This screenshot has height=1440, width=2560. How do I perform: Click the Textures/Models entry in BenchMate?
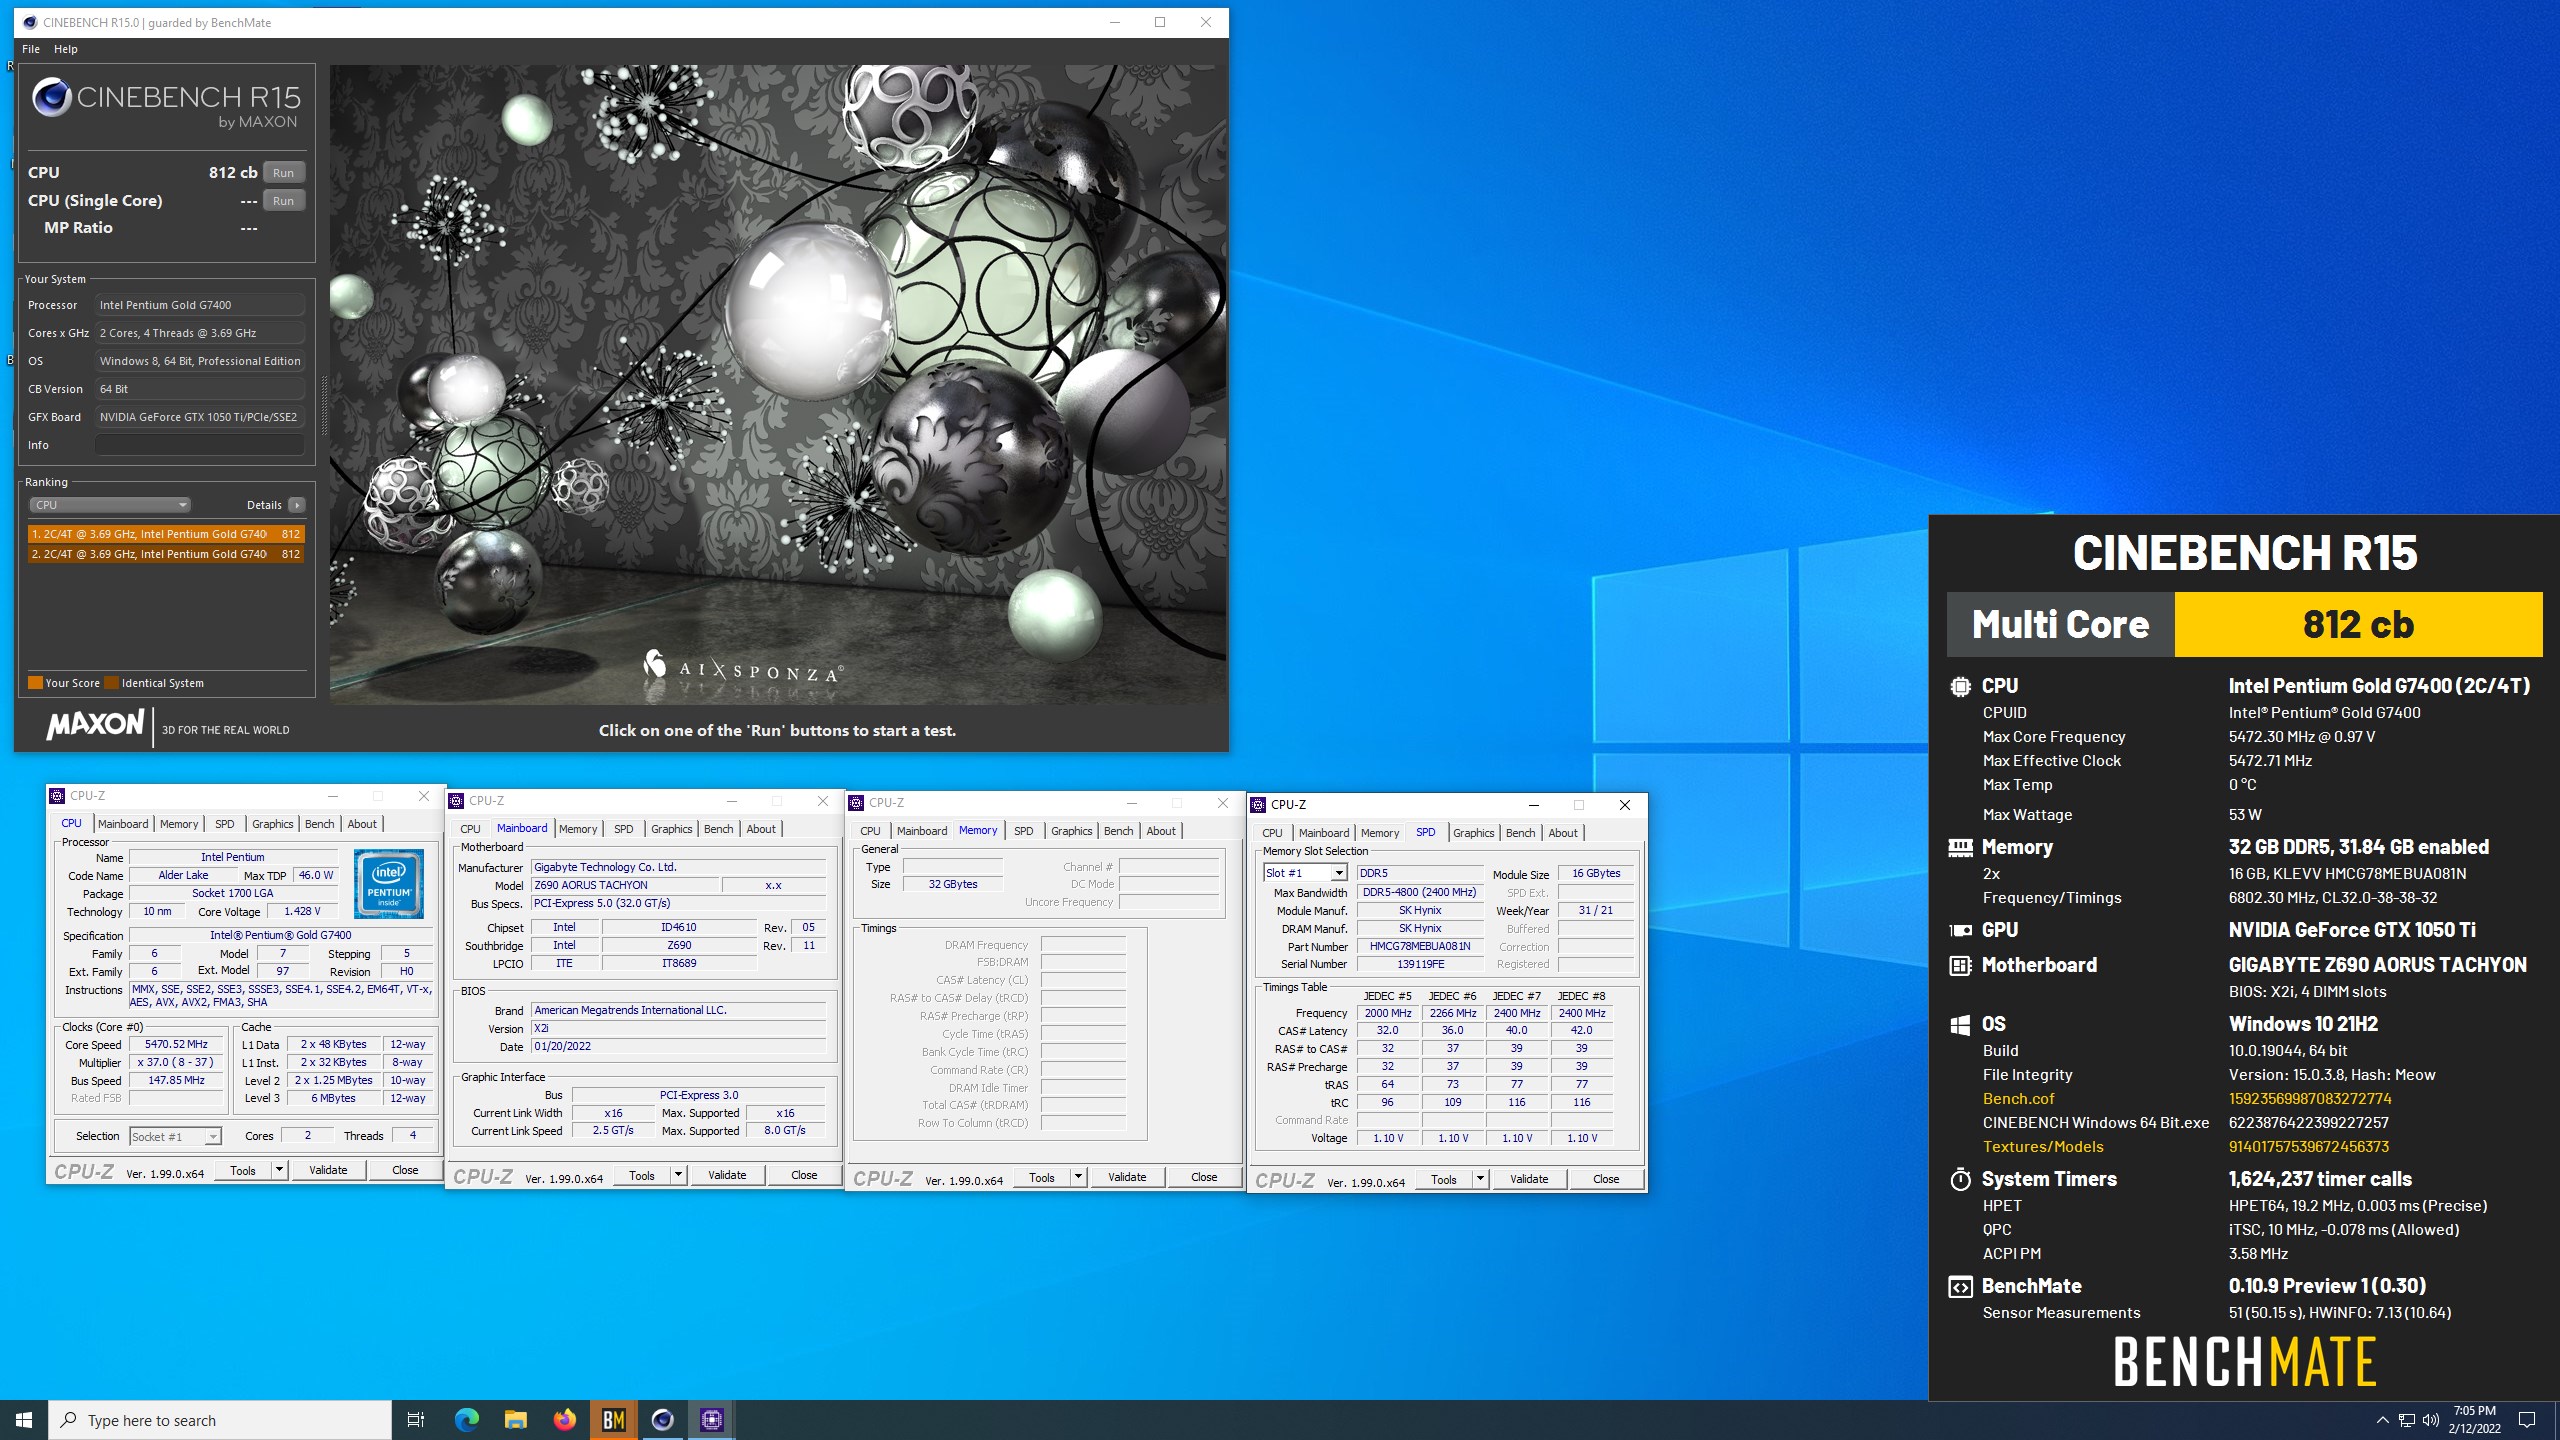(2043, 1147)
